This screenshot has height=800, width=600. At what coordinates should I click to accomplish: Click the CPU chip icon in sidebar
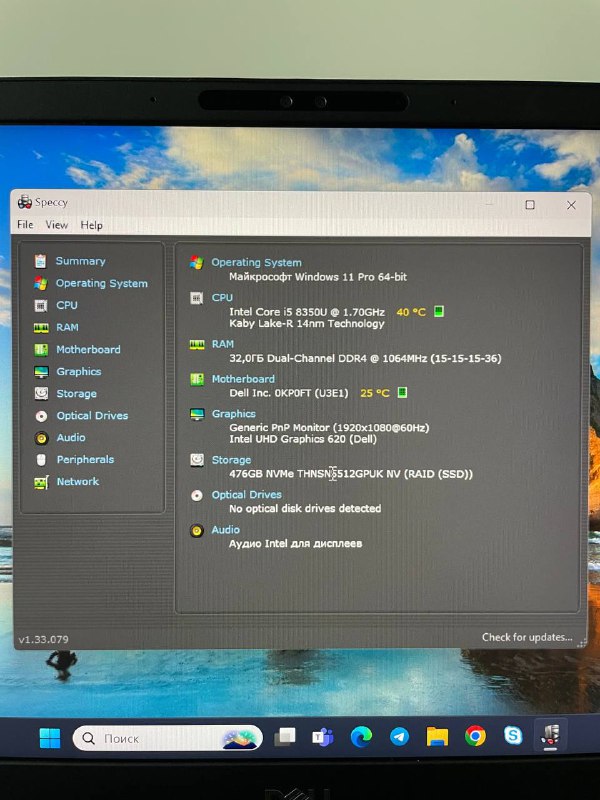tap(41, 305)
